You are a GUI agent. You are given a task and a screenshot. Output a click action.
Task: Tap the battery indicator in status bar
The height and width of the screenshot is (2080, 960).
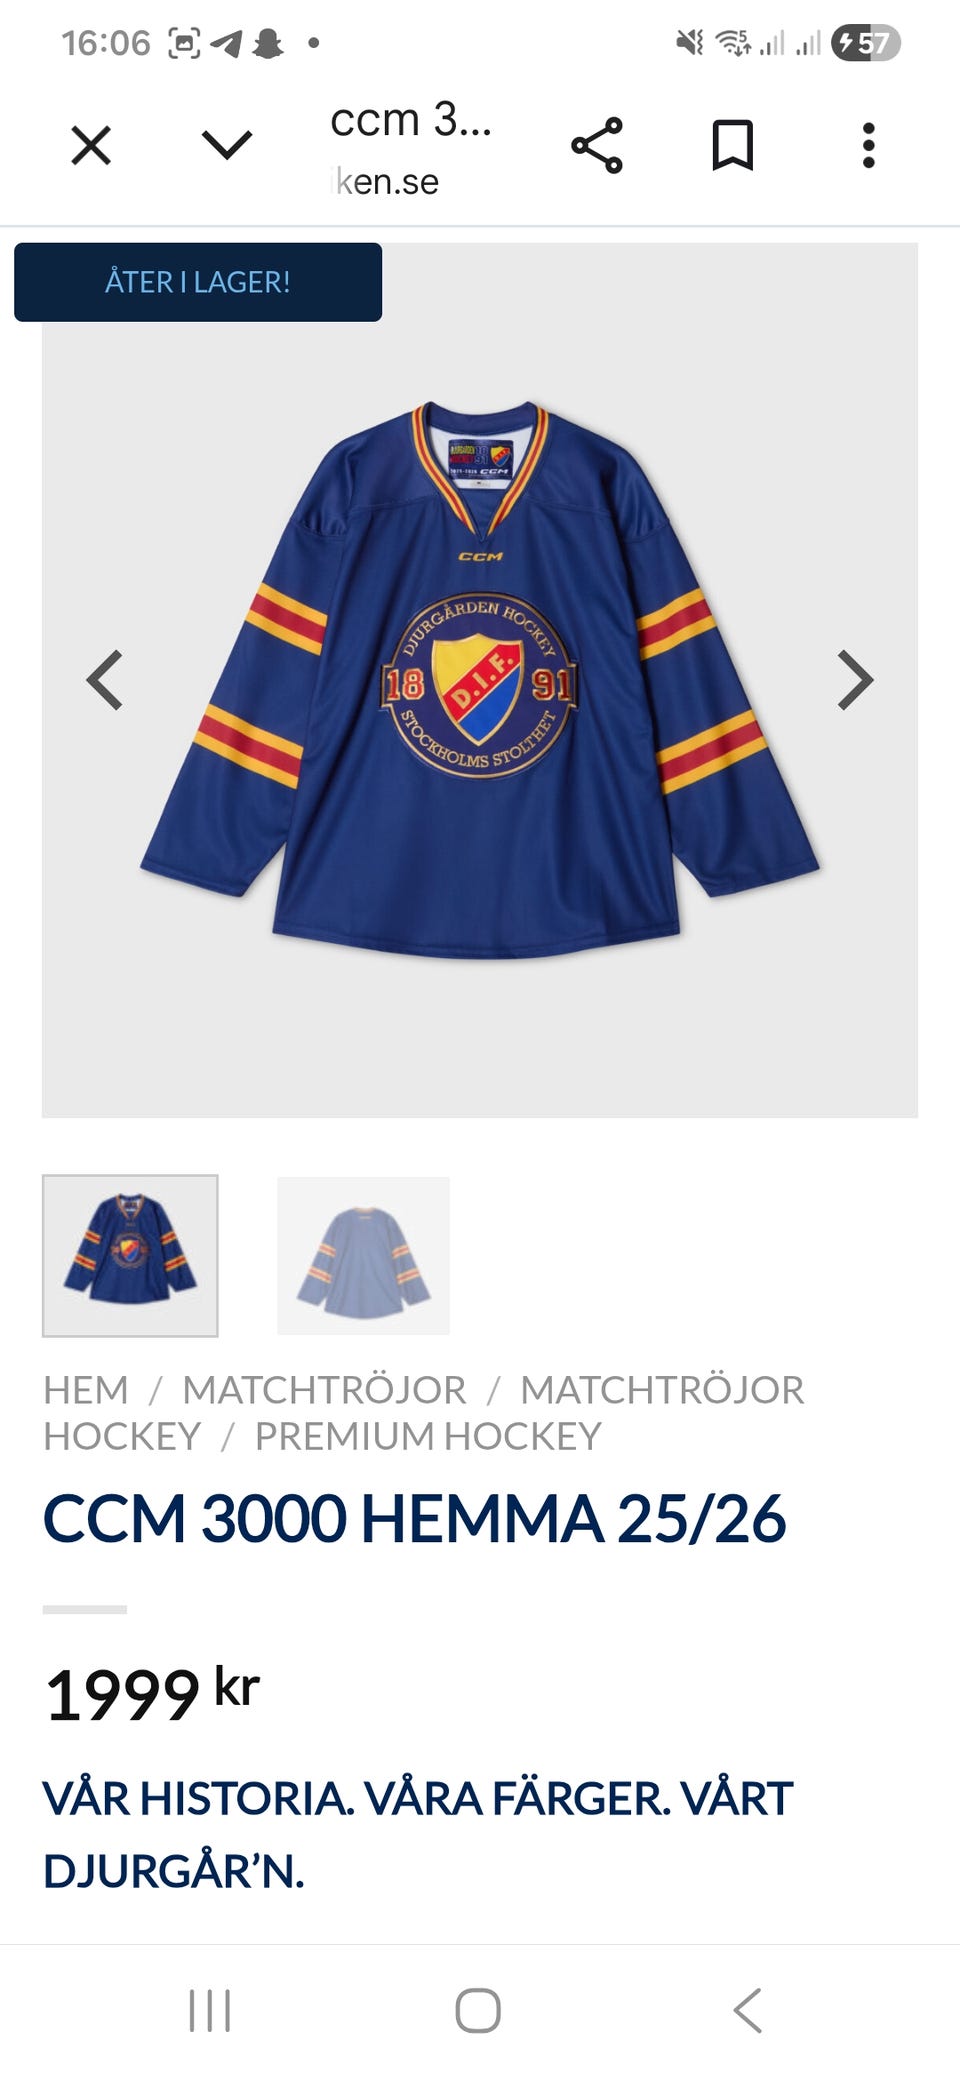coord(866,43)
